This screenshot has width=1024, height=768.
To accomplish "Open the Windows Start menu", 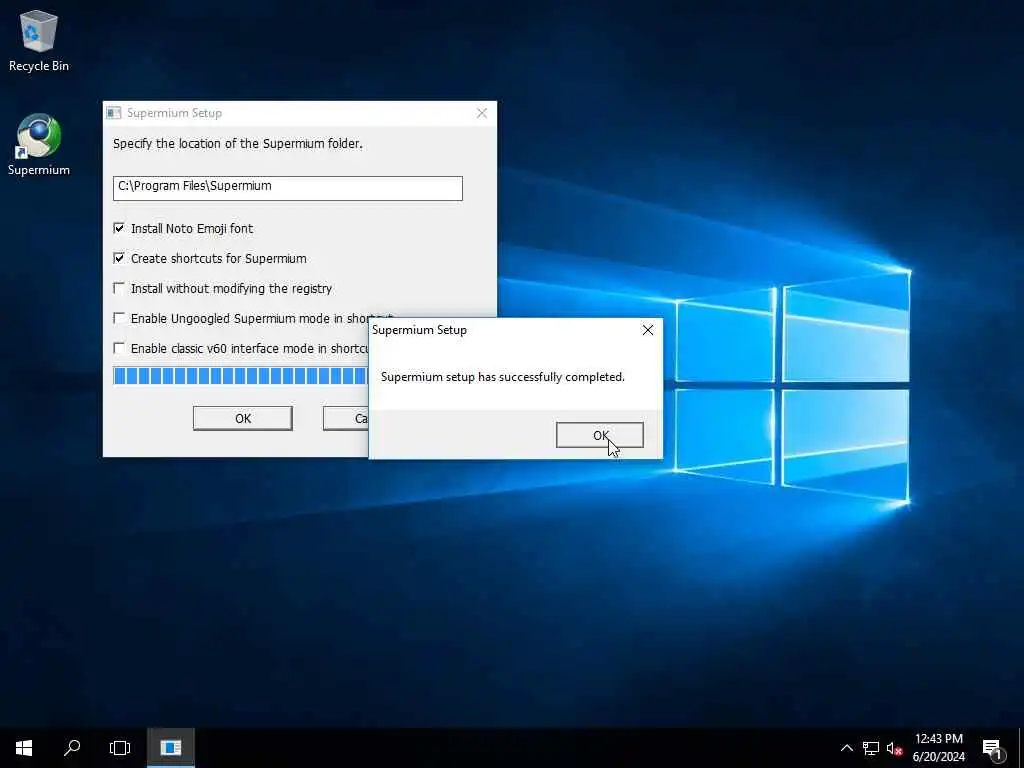I will tap(24, 748).
